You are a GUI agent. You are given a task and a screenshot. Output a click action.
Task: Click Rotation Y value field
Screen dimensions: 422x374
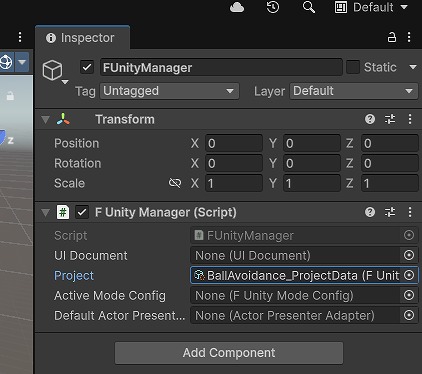coord(312,163)
